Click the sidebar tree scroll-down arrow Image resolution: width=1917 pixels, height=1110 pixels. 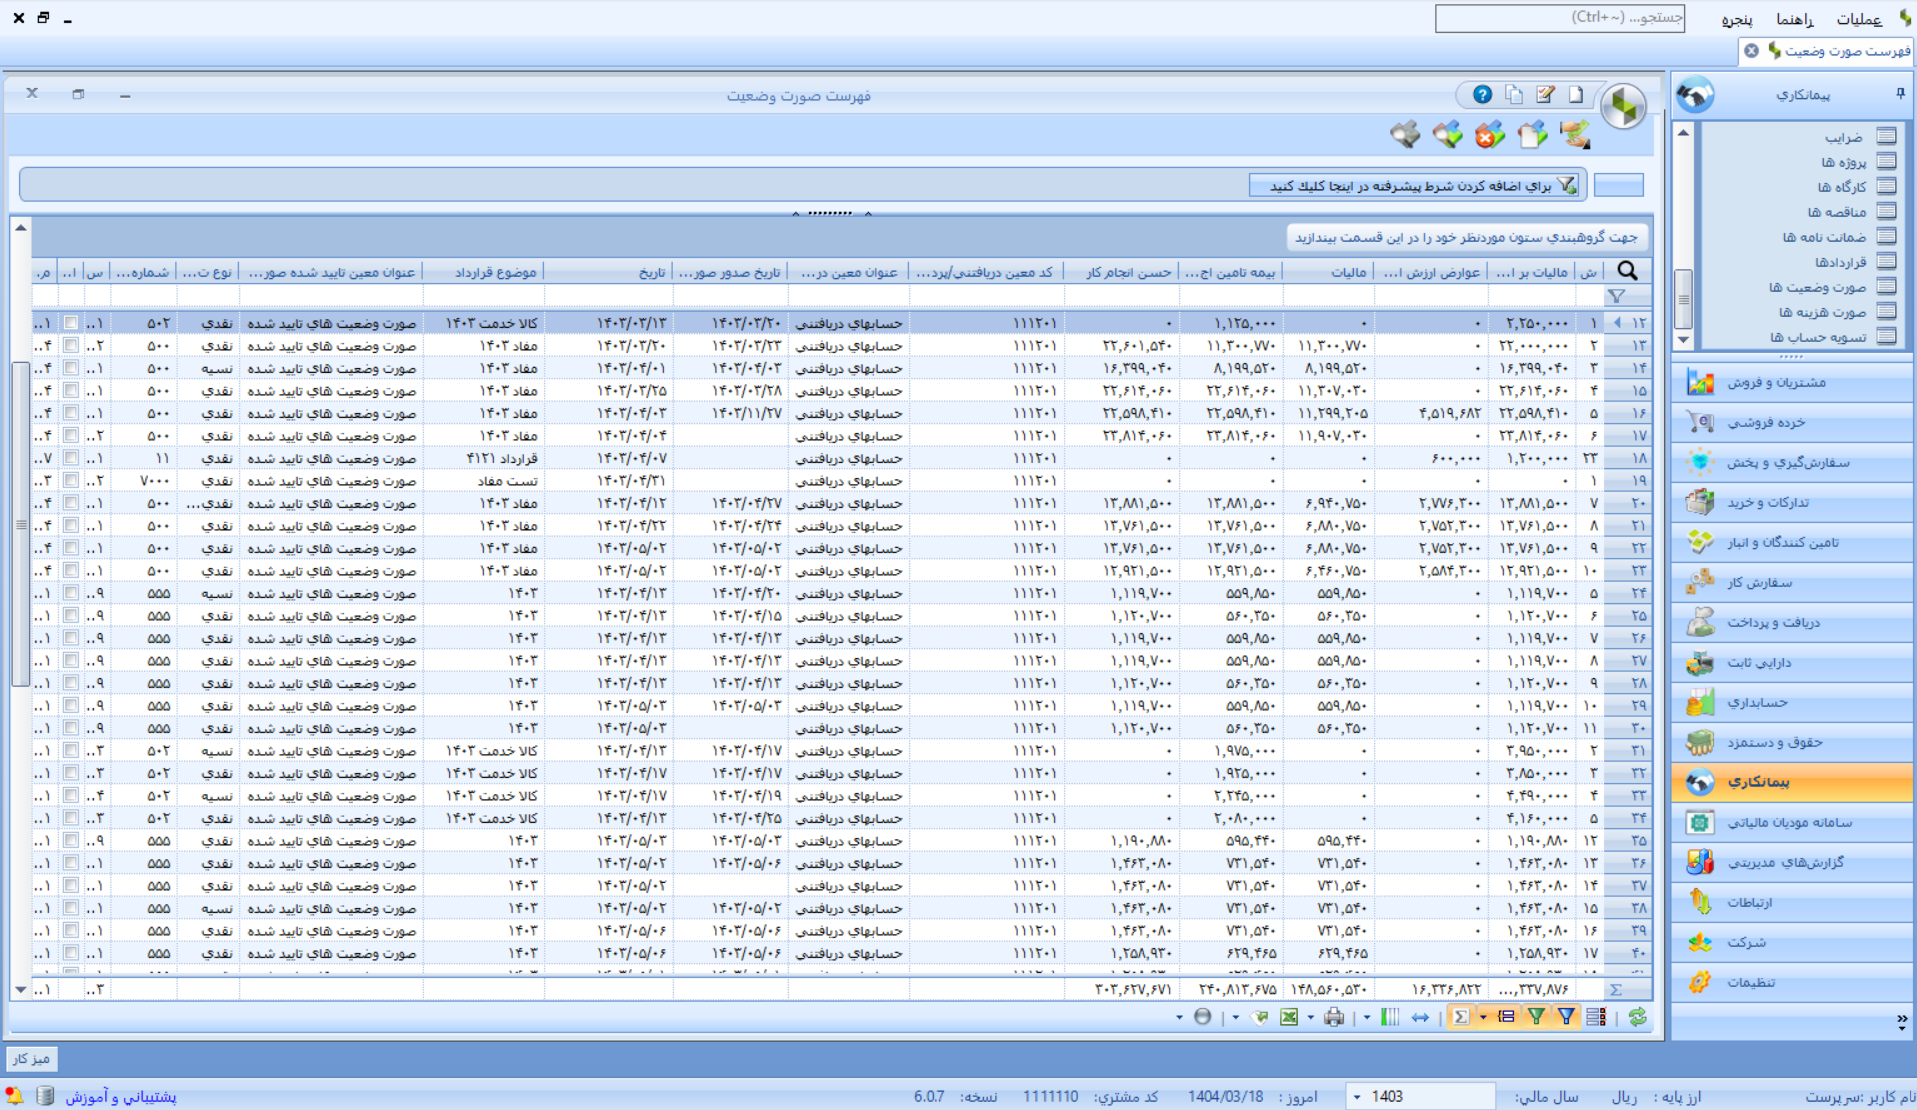(1683, 340)
